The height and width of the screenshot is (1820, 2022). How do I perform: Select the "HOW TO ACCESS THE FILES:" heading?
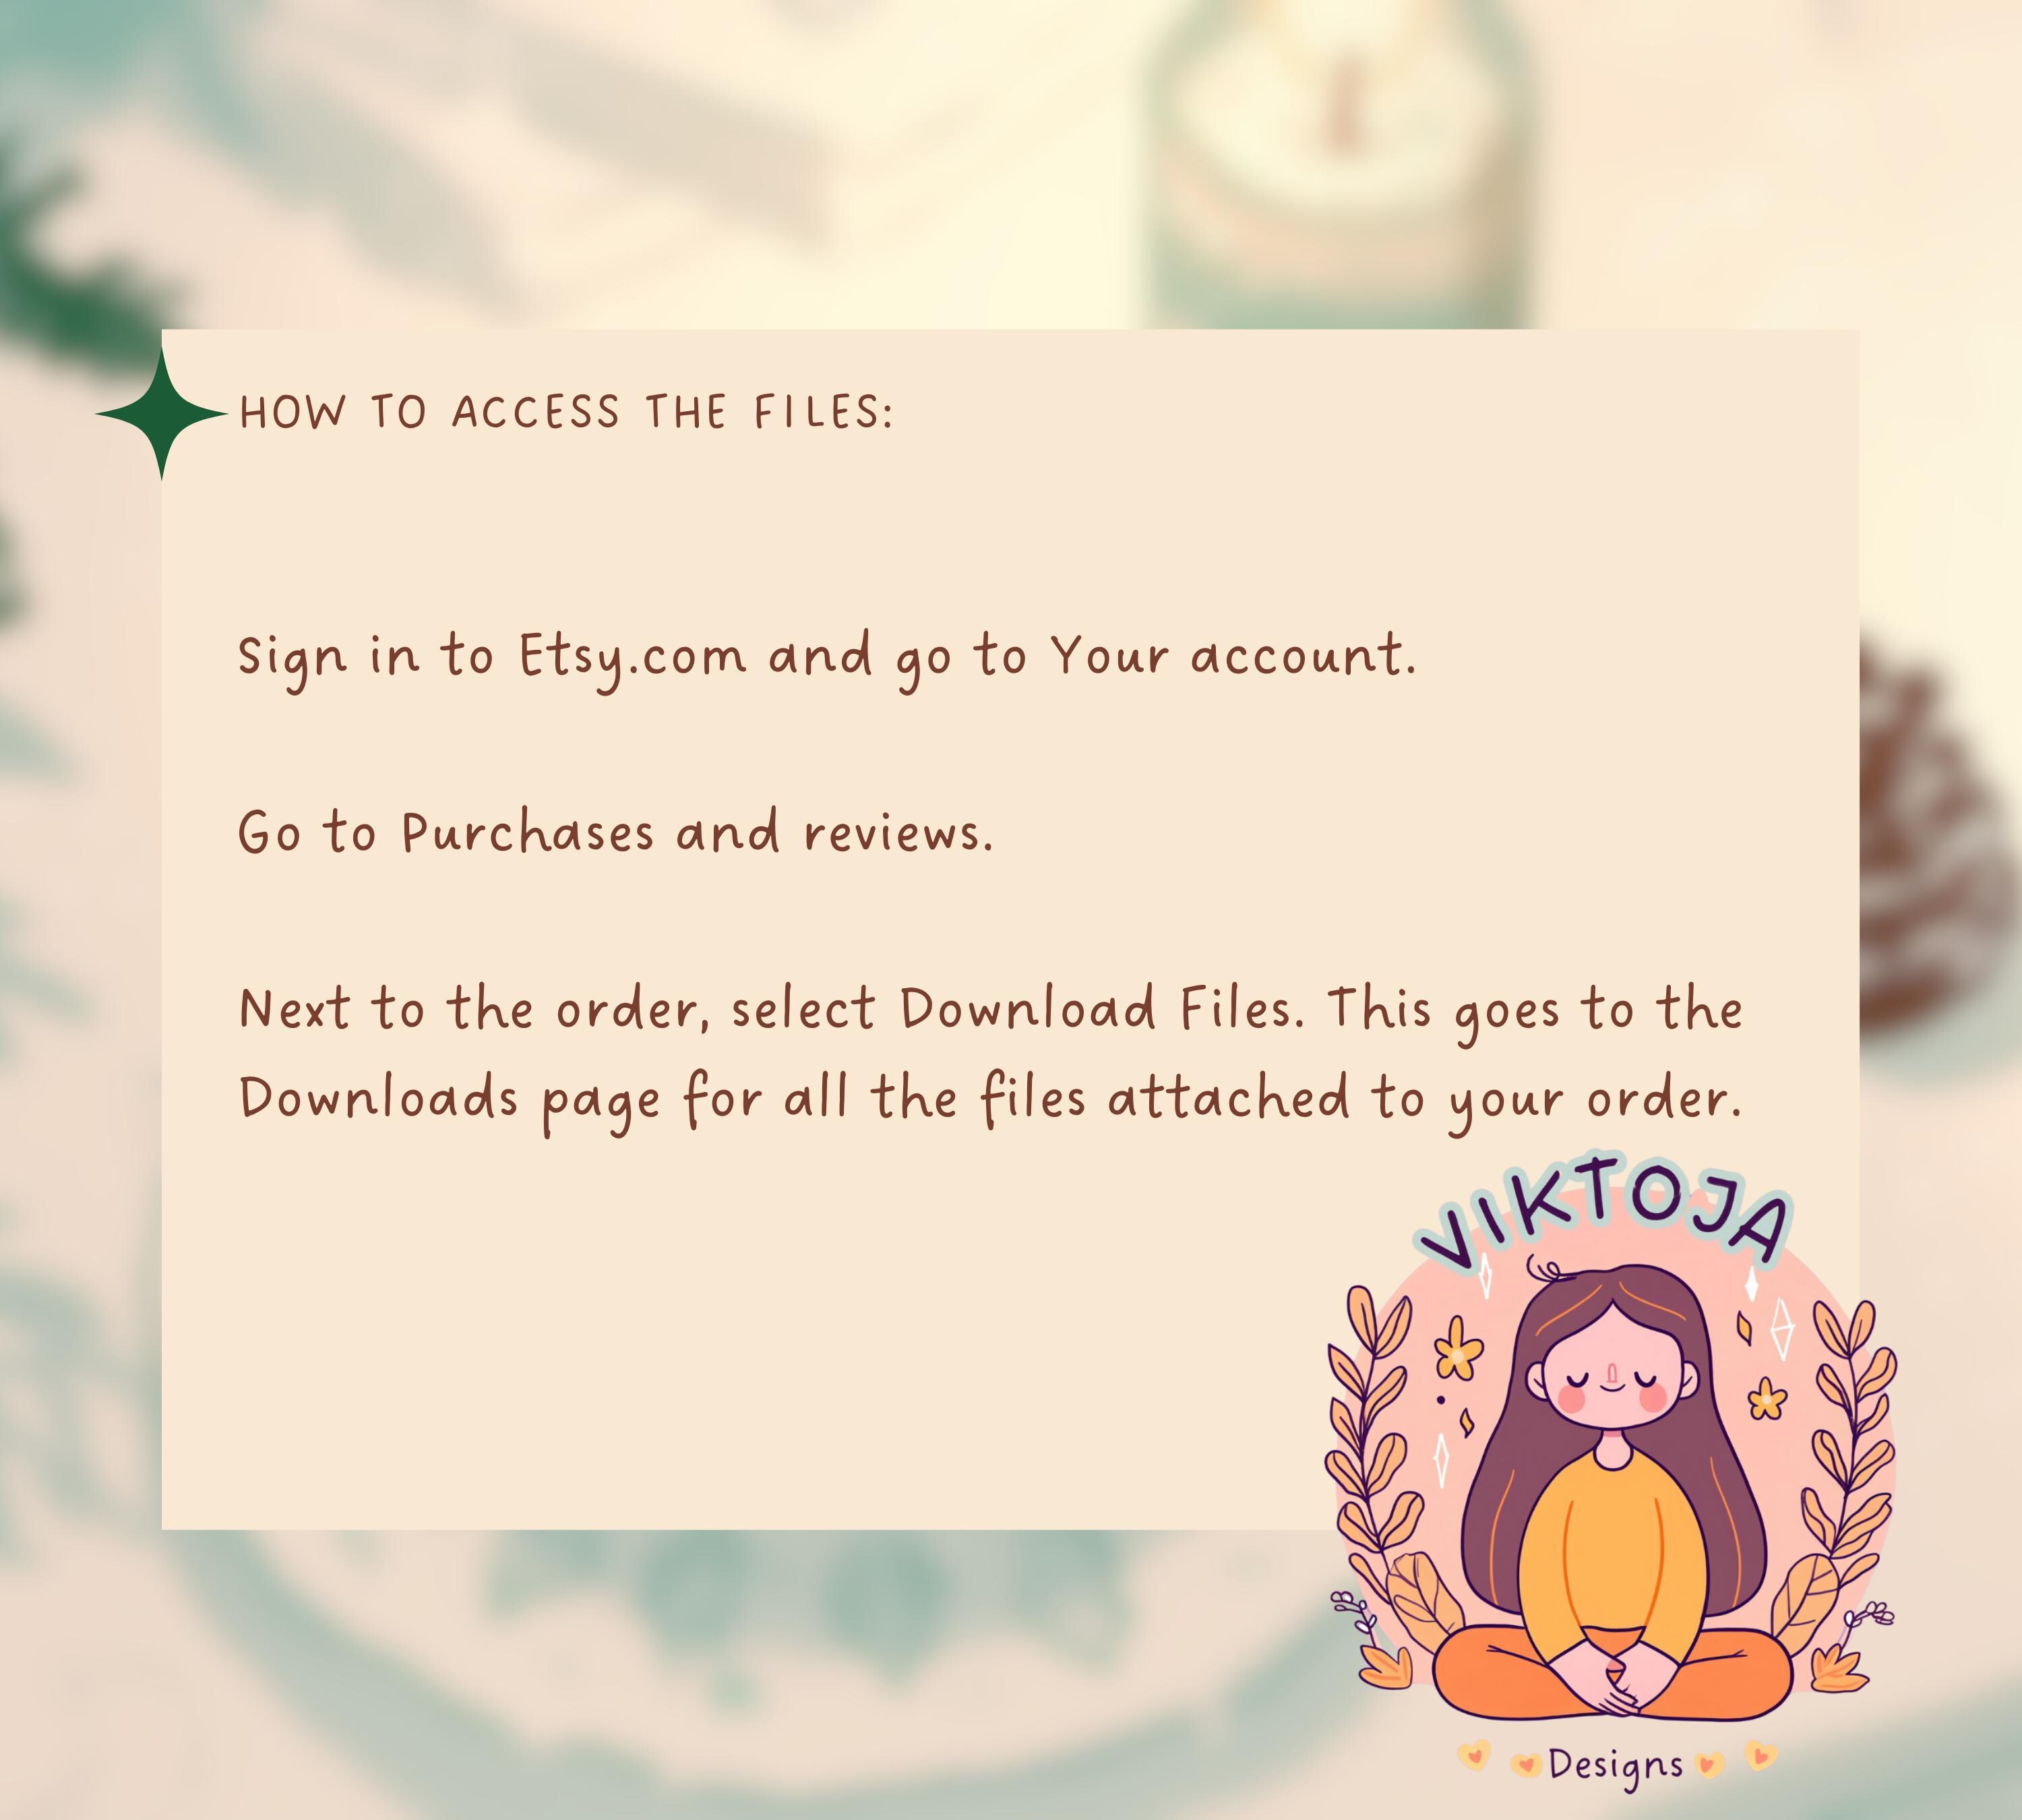pos(566,413)
